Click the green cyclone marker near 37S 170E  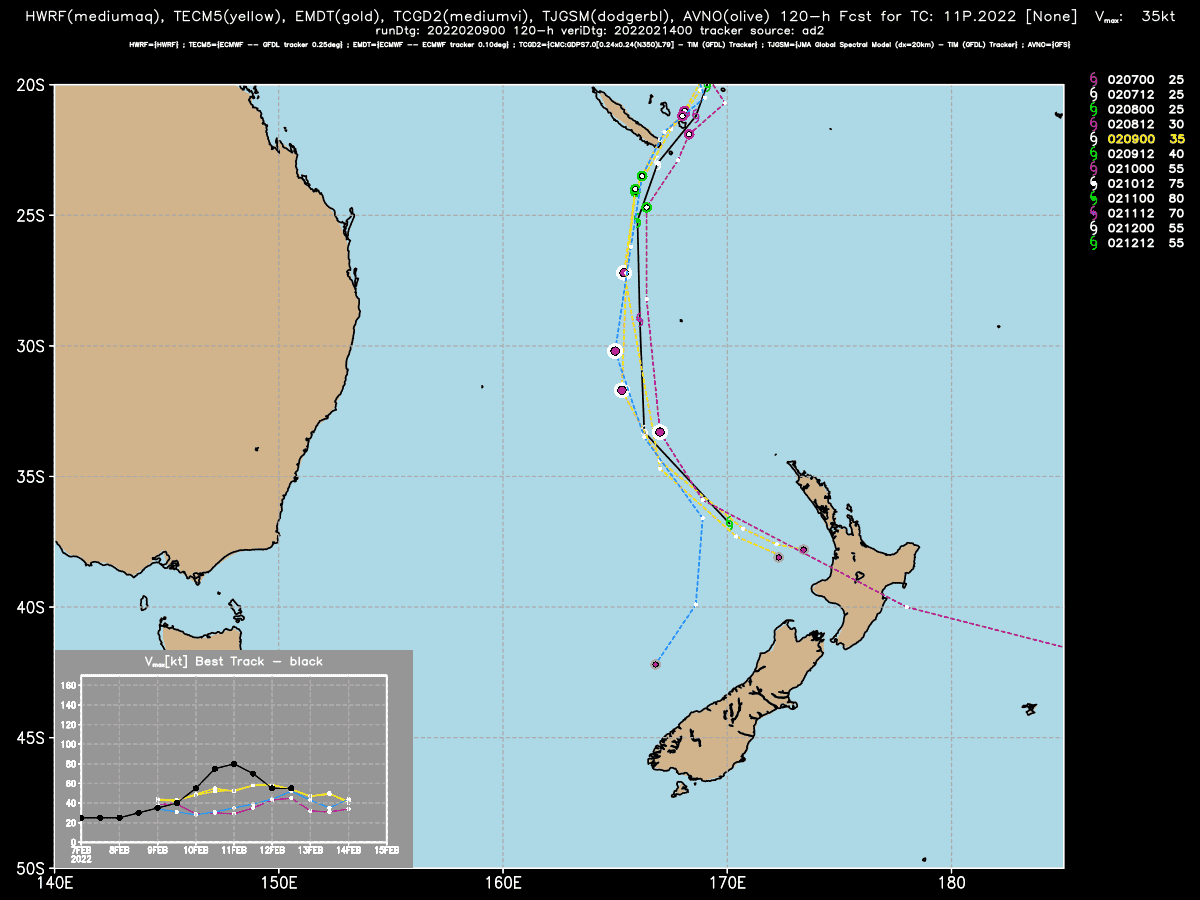tap(729, 524)
